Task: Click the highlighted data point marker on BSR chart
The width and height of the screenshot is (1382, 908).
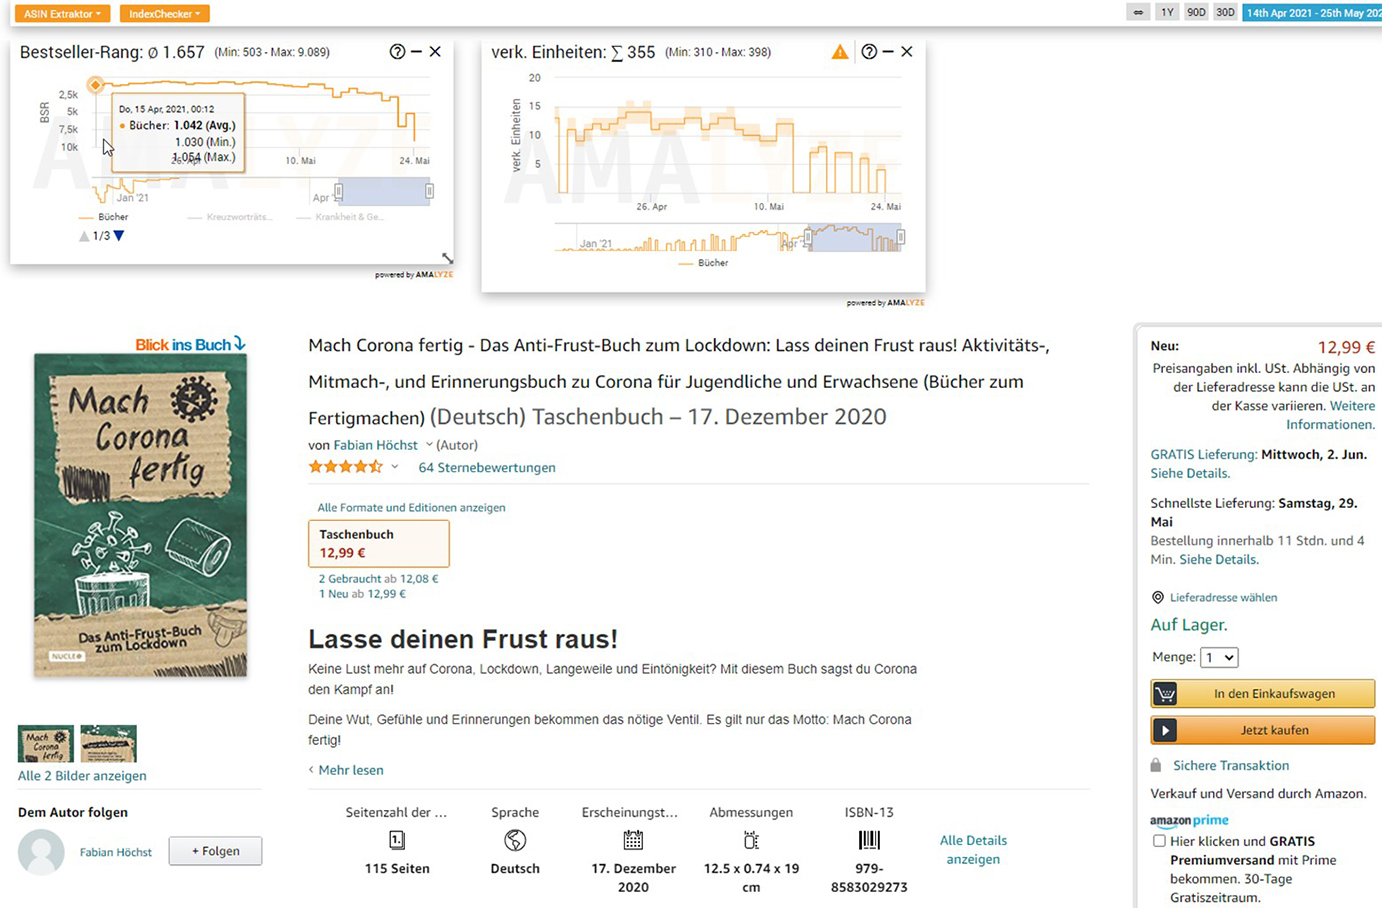Action: pyautogui.click(x=95, y=85)
